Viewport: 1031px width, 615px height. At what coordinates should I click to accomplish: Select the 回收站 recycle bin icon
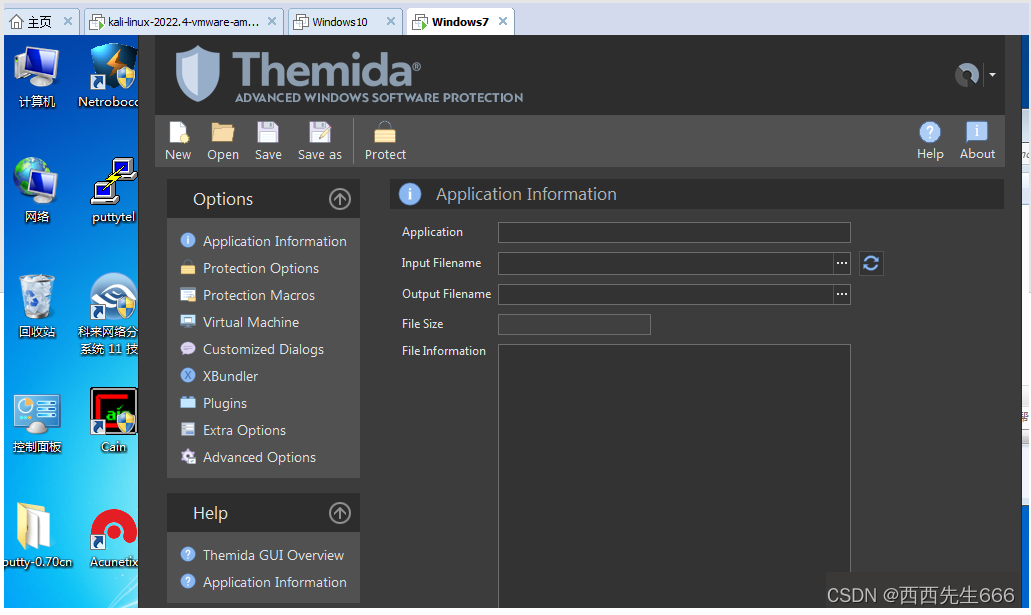coord(37,306)
